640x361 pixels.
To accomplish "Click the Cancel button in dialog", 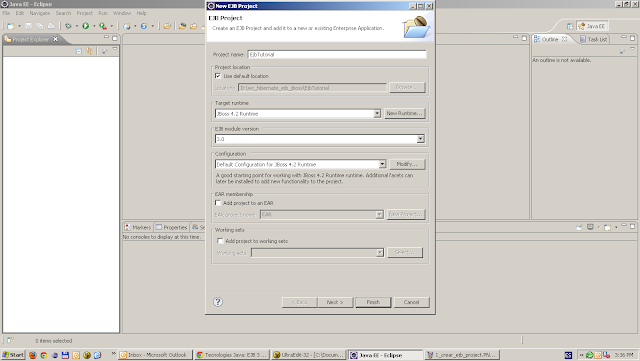I will (x=411, y=302).
